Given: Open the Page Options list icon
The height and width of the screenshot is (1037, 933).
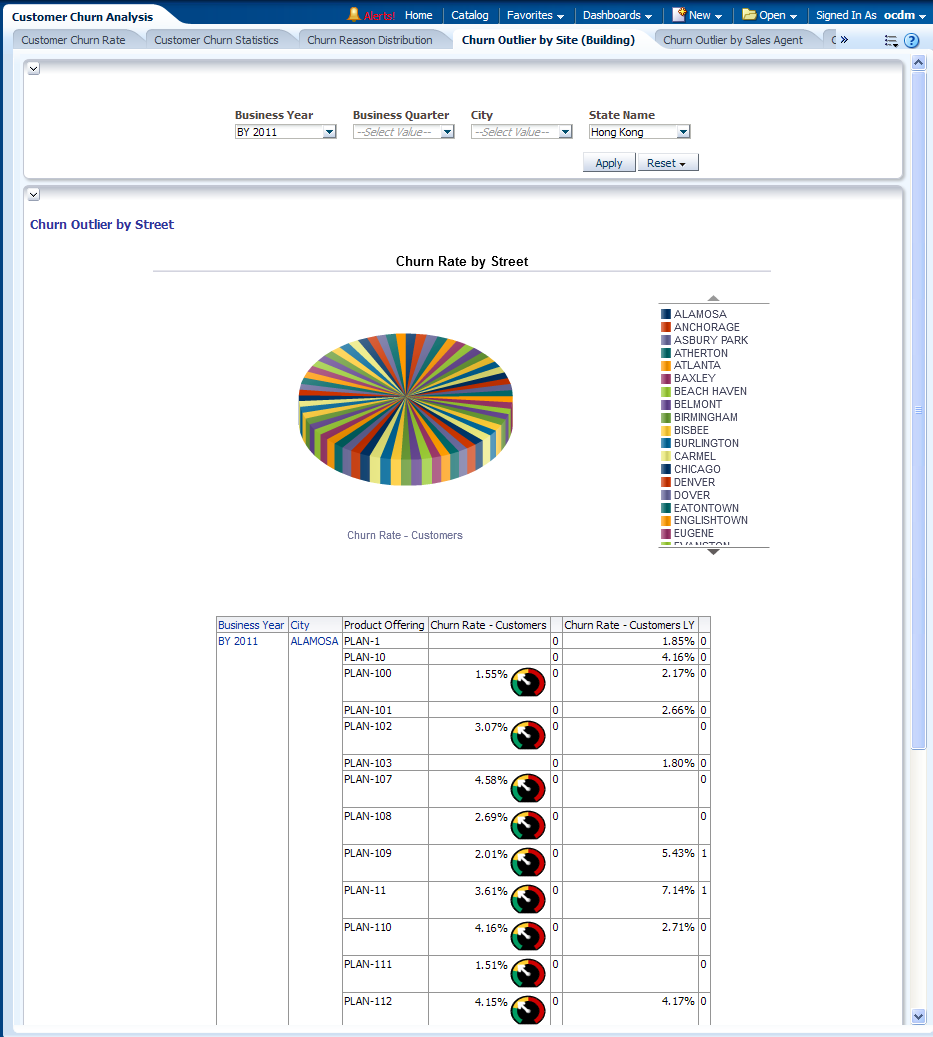Looking at the screenshot, I should (891, 41).
